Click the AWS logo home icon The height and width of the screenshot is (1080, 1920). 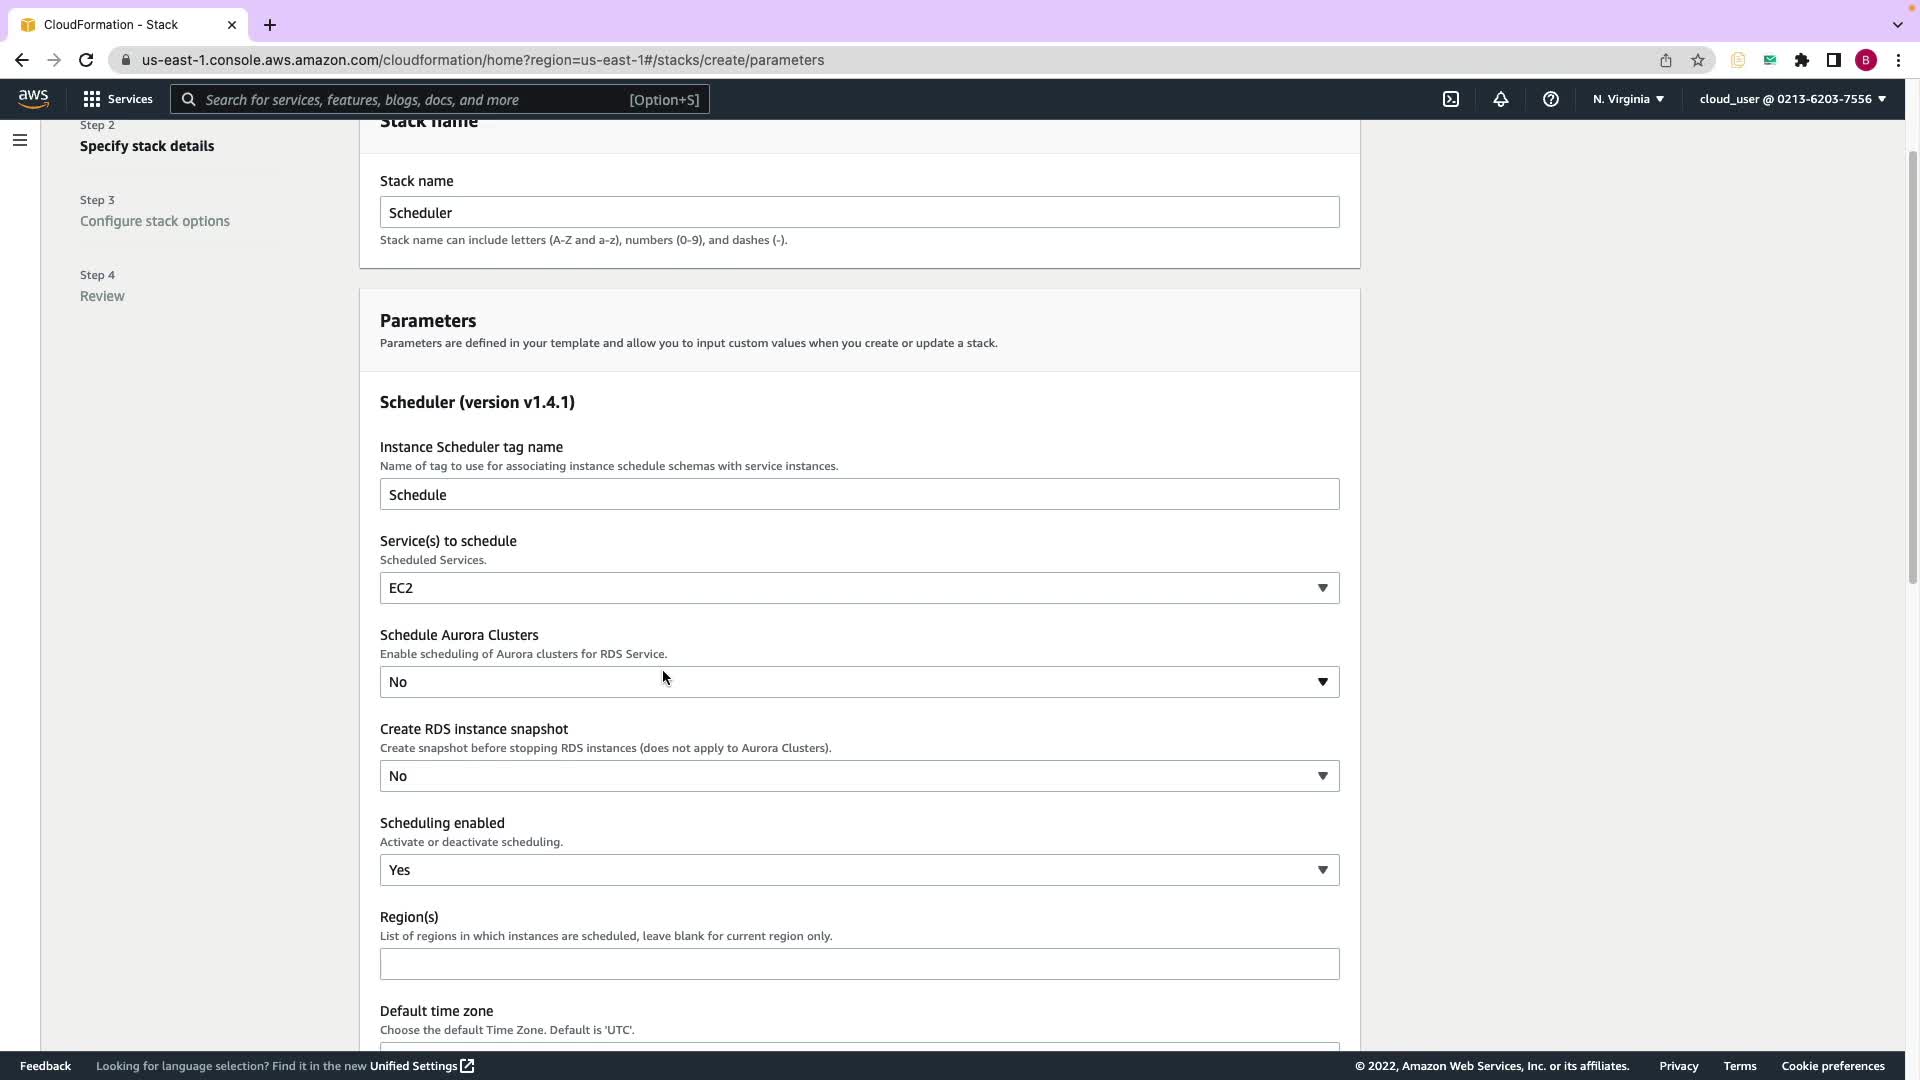pyautogui.click(x=33, y=98)
